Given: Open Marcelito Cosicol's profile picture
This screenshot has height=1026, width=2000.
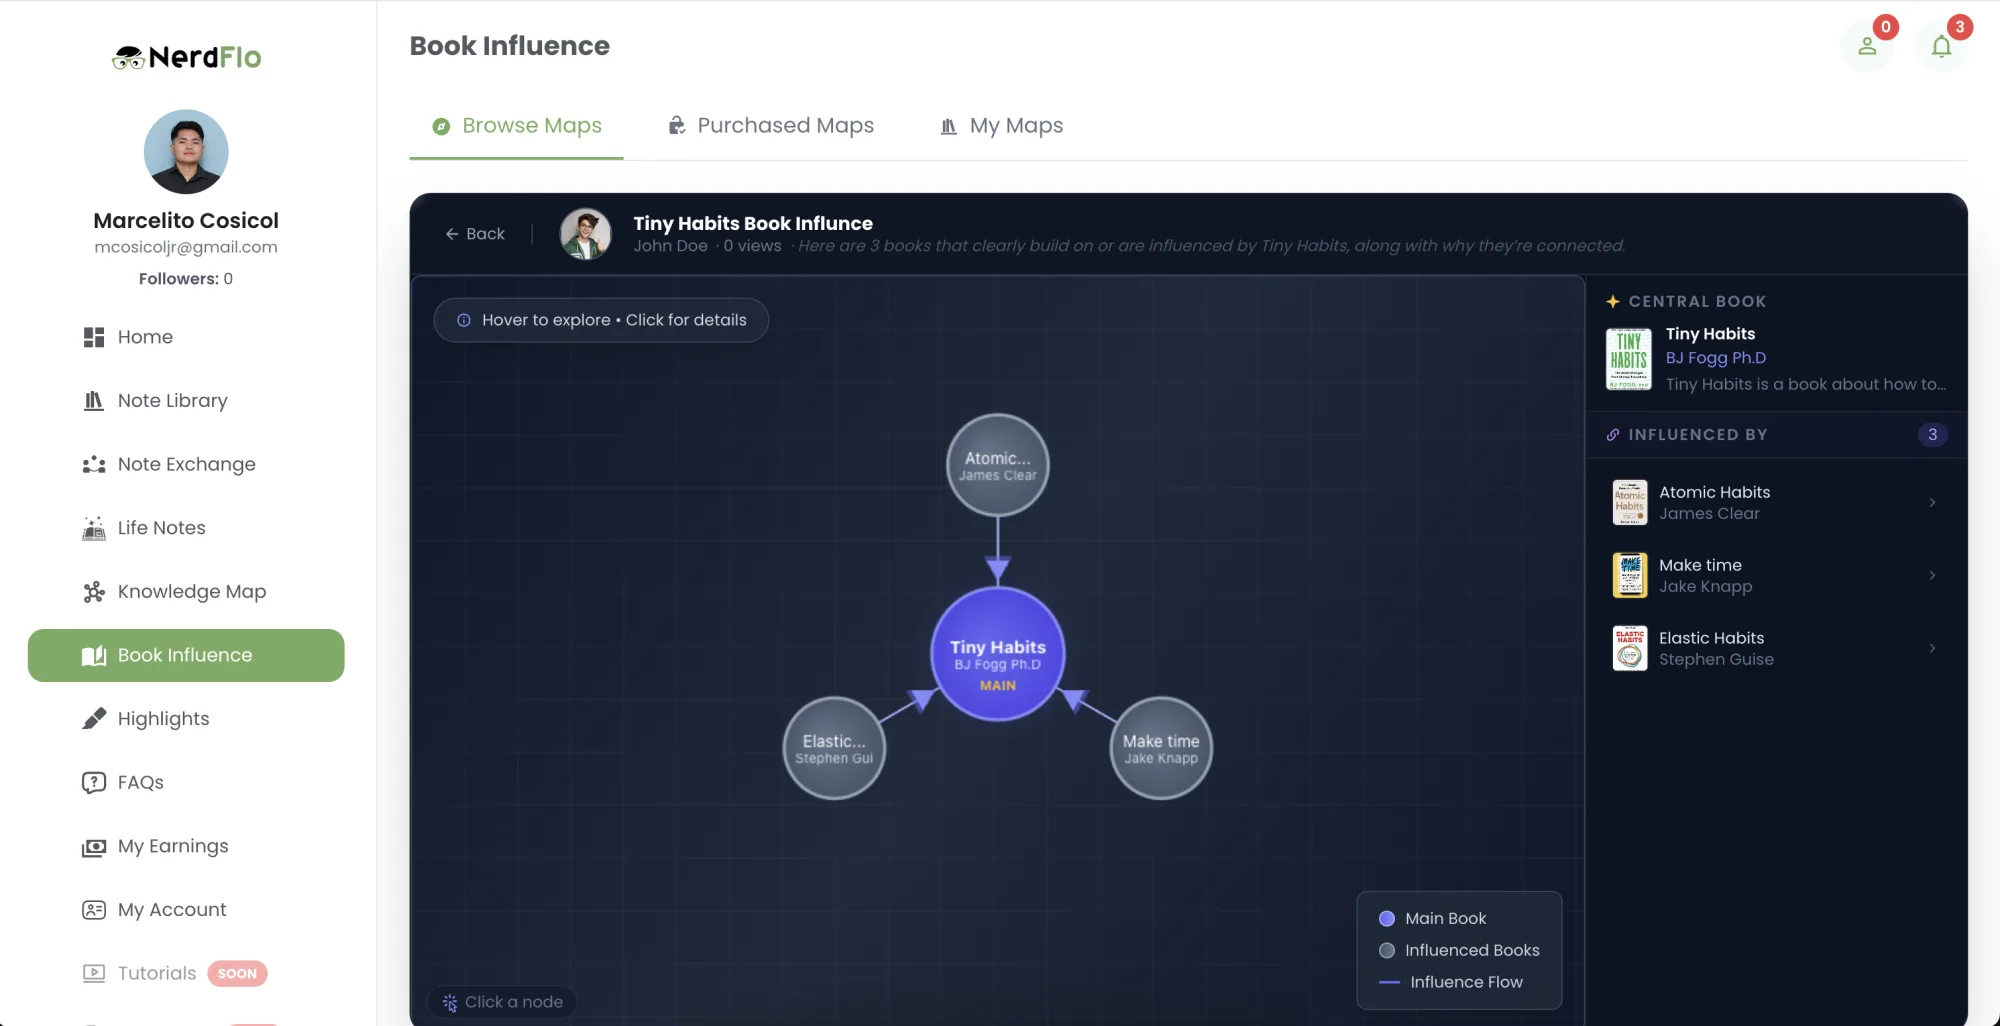Looking at the screenshot, I should pyautogui.click(x=186, y=151).
